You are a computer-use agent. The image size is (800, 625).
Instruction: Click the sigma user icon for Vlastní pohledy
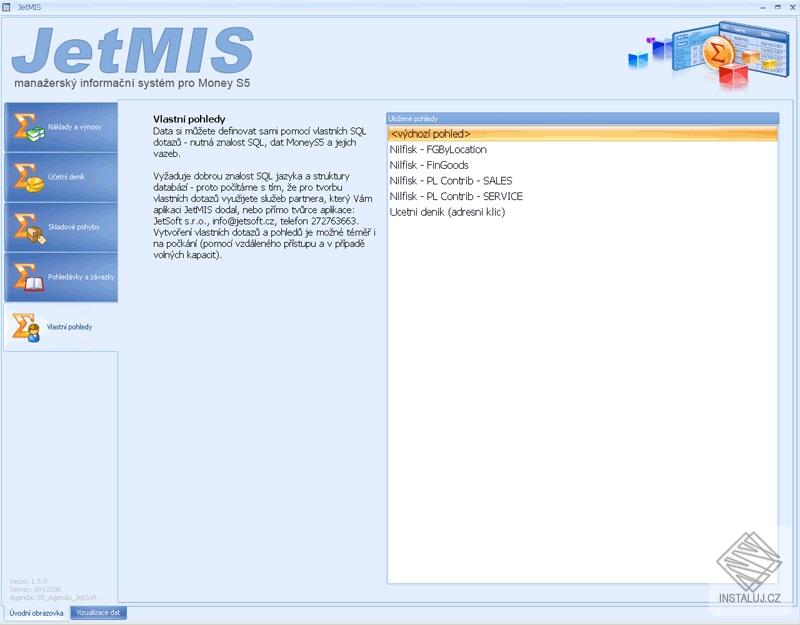click(27, 327)
